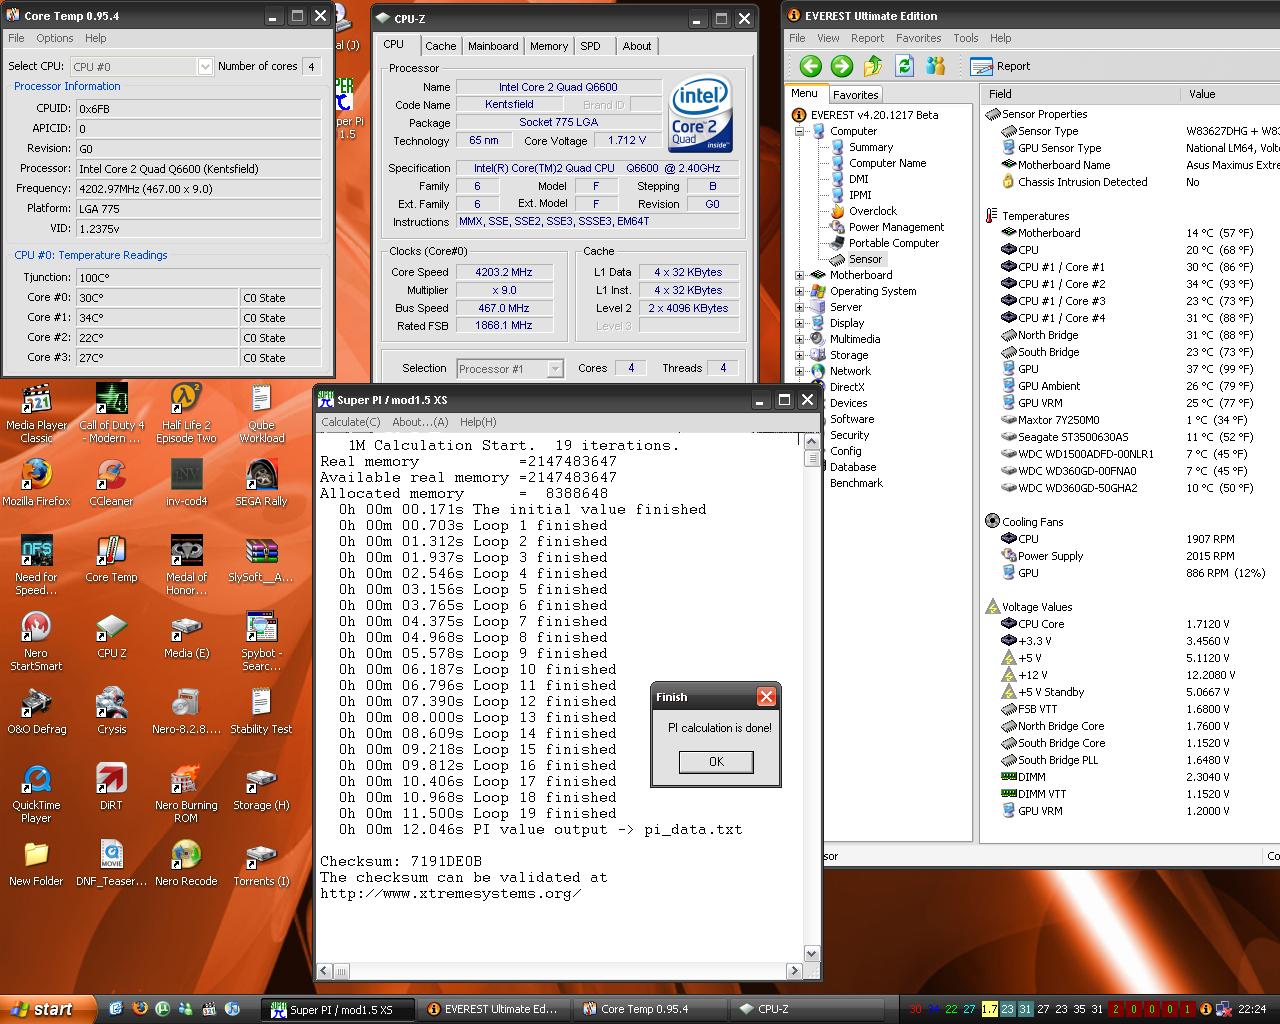Select the DiRT desktop icon
Image resolution: width=1280 pixels, height=1024 pixels.
click(x=111, y=786)
